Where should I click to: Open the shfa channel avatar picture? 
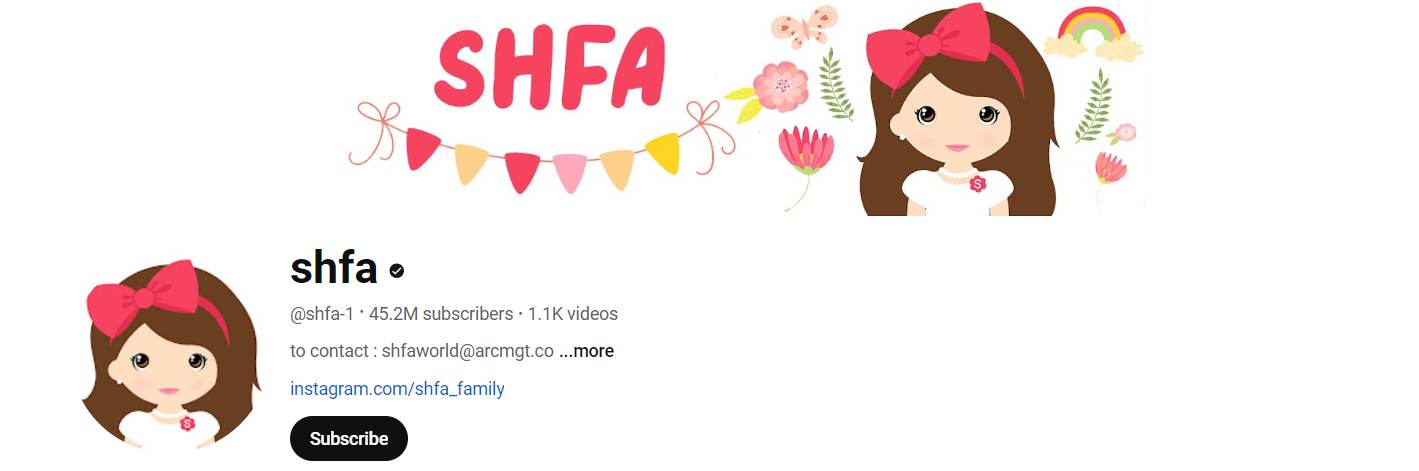point(170,353)
